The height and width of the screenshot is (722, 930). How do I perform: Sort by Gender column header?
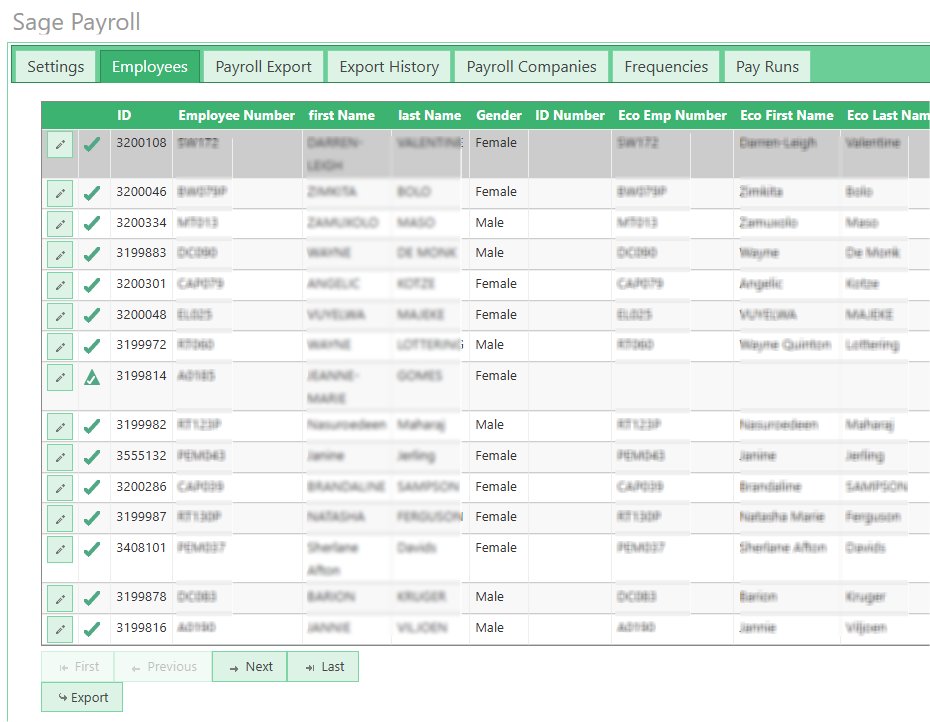coord(499,115)
